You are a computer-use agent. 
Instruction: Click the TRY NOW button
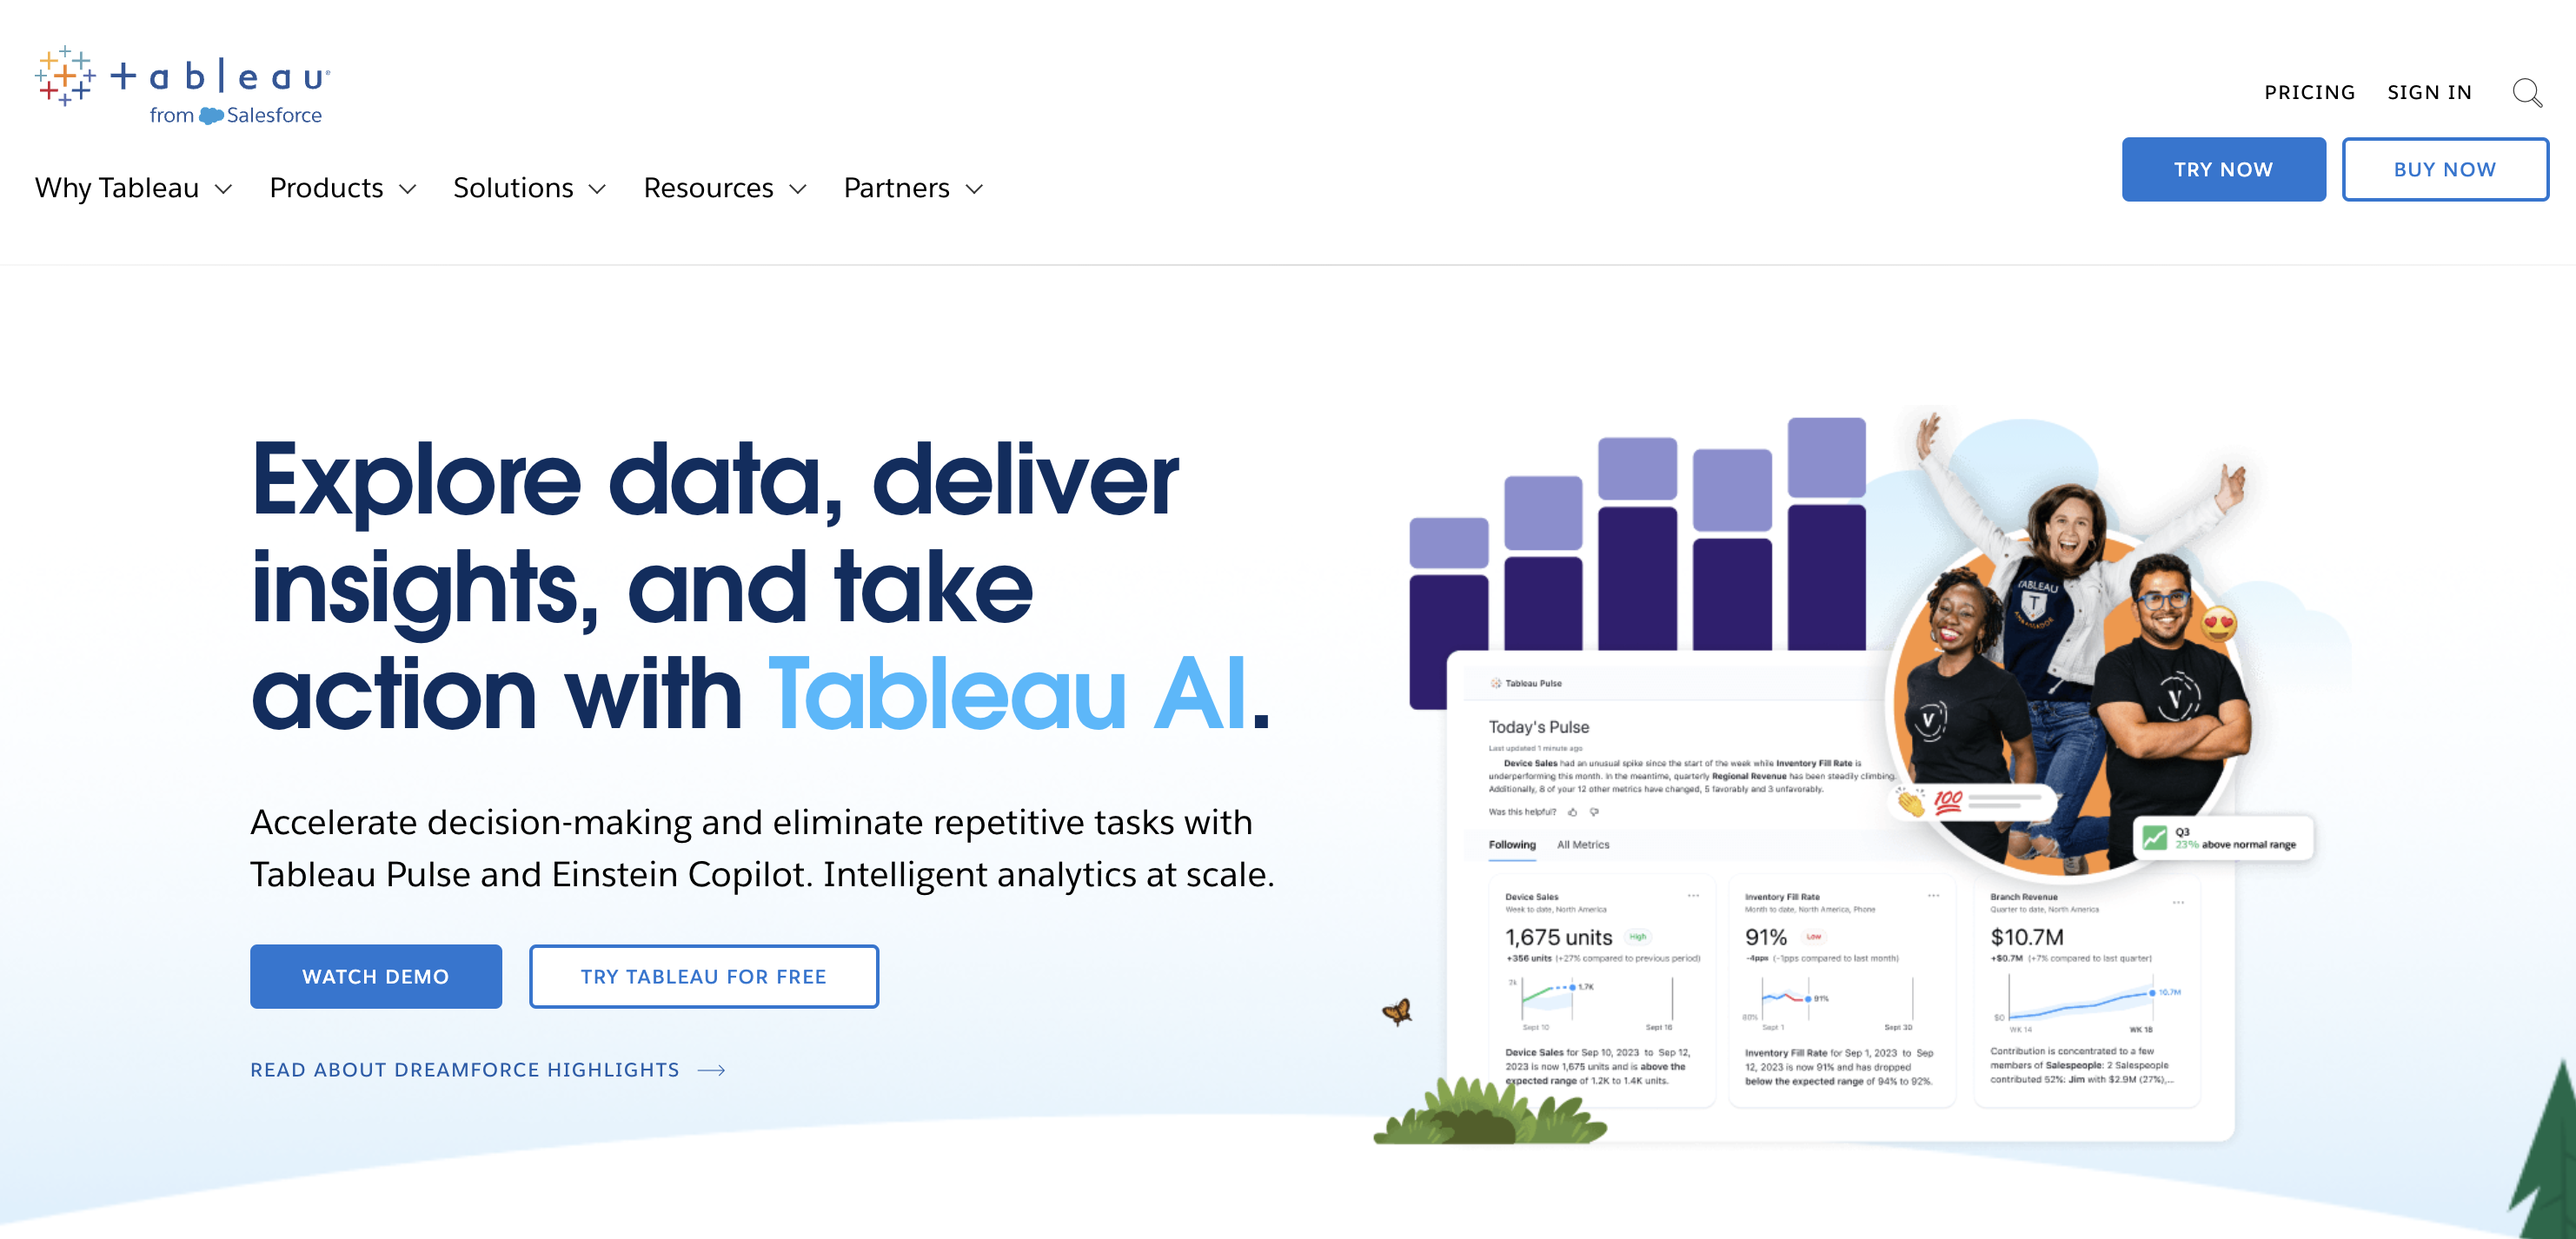click(2224, 168)
